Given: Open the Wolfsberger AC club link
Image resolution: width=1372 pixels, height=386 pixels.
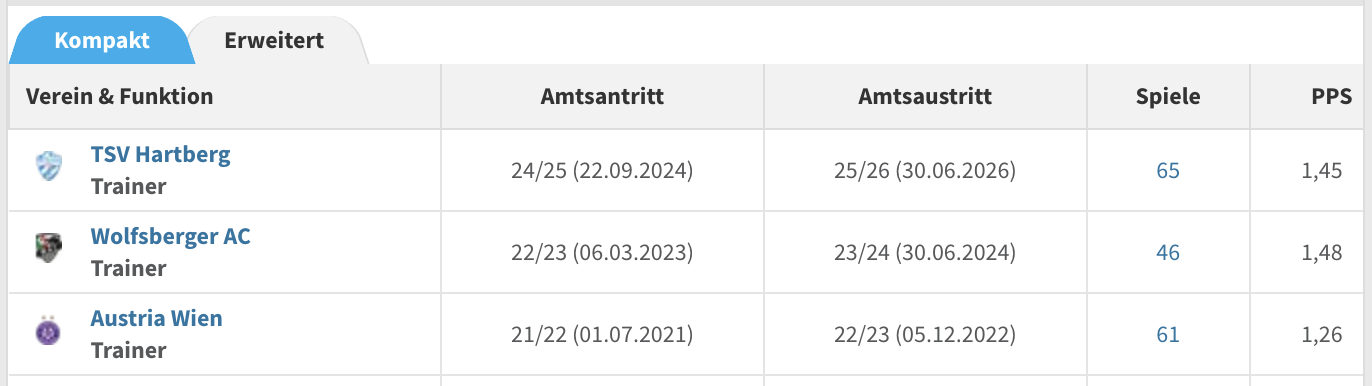Looking at the screenshot, I should coord(170,236).
